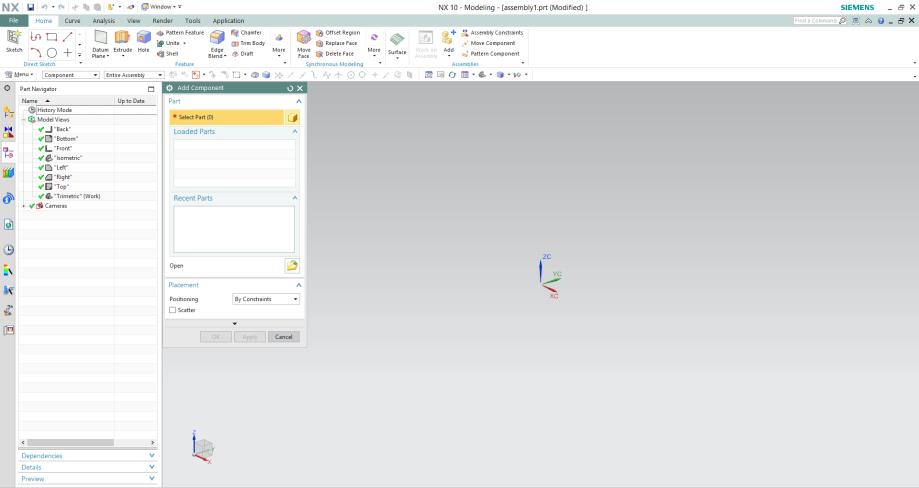Open the Window menu in the title bar
This screenshot has width=919, height=488.
click(161, 7)
